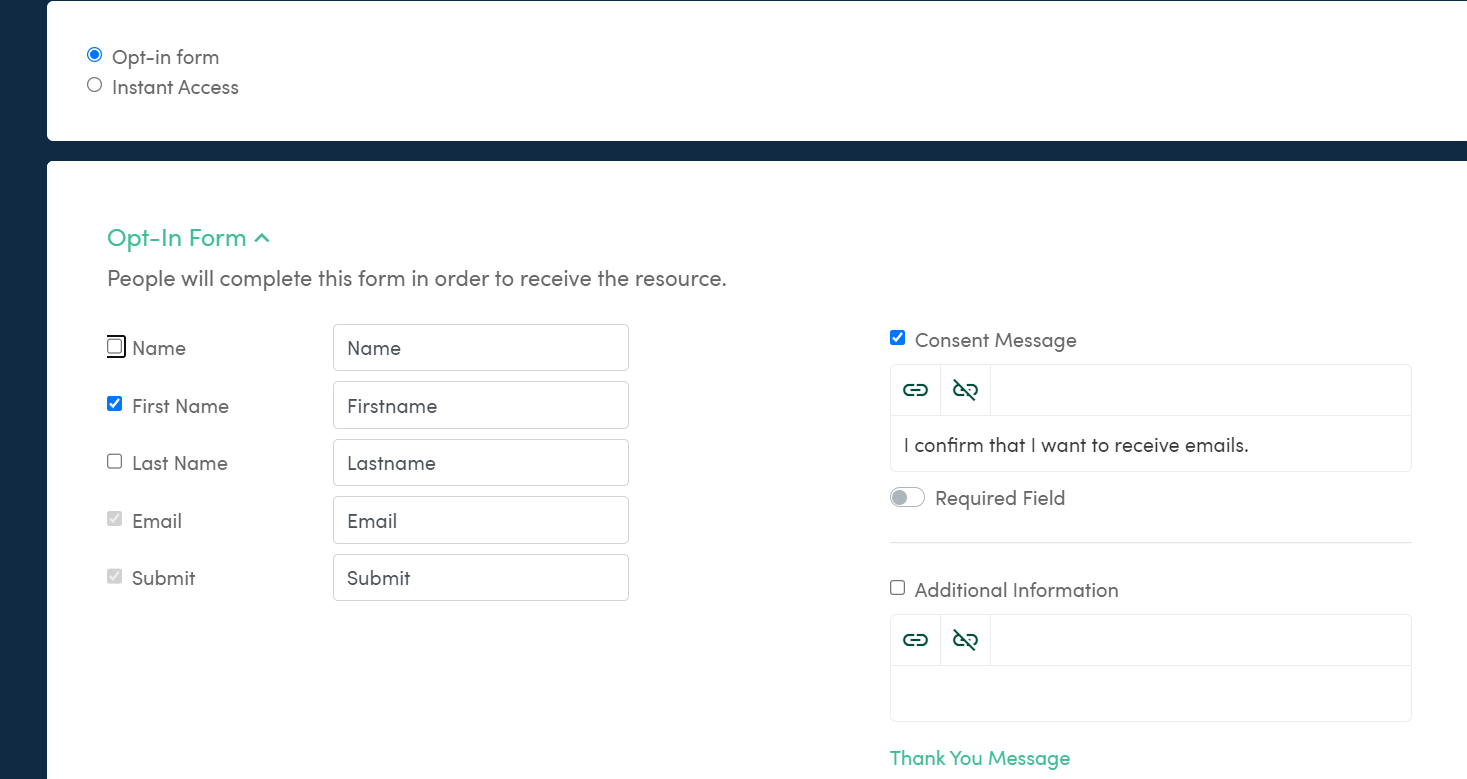Uncheck the First Name checkbox
This screenshot has width=1467, height=779.
pos(115,404)
